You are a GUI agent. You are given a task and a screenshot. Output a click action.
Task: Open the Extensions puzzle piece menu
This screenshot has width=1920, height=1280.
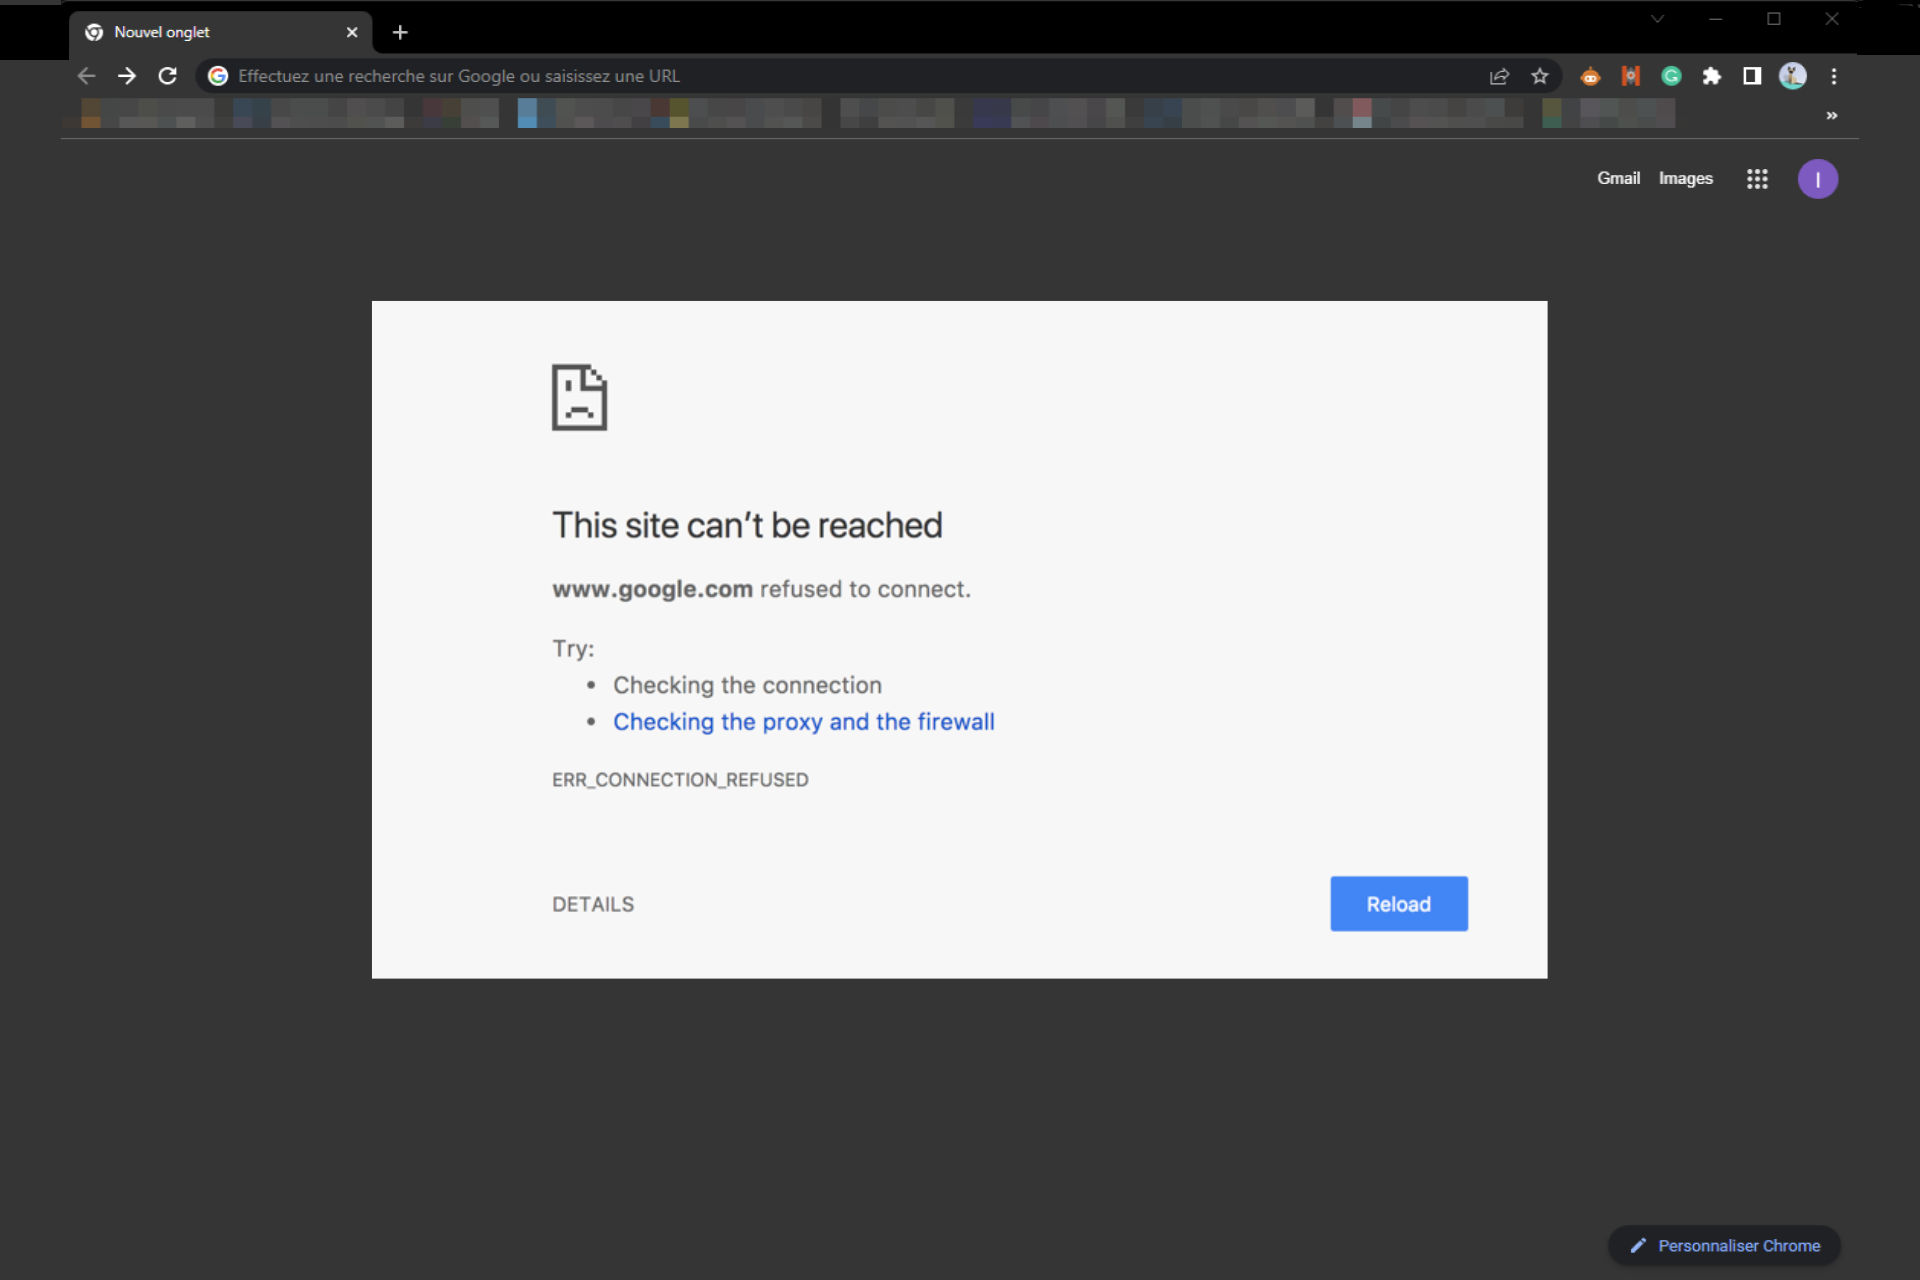pyautogui.click(x=1712, y=76)
